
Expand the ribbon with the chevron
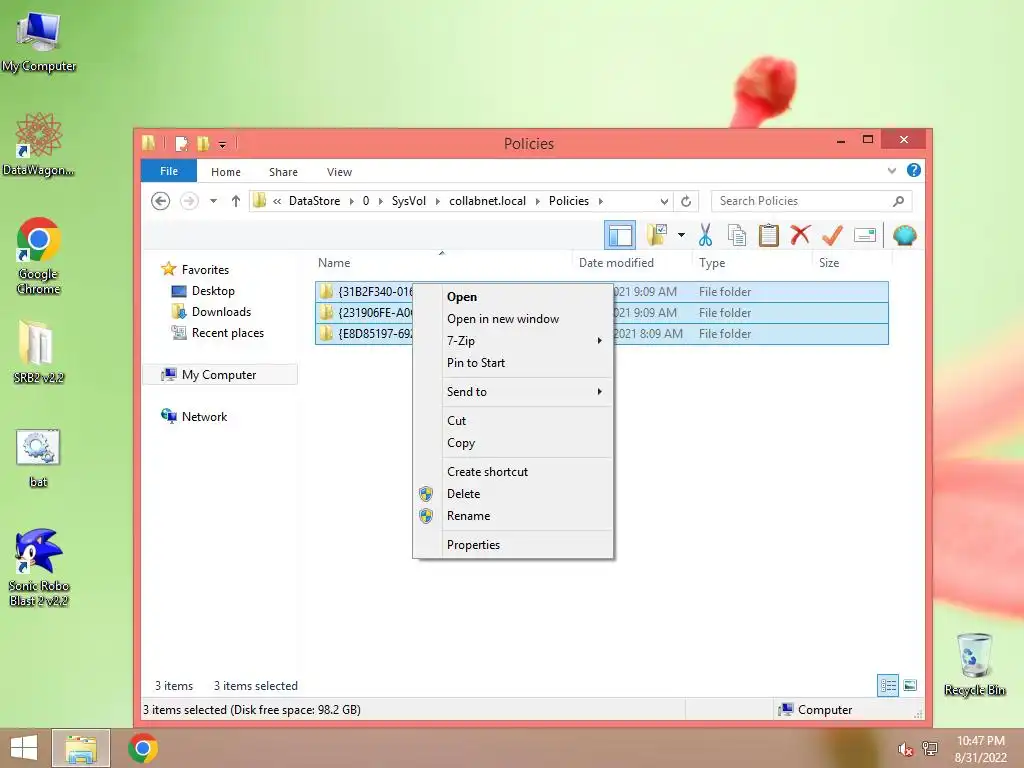point(891,171)
